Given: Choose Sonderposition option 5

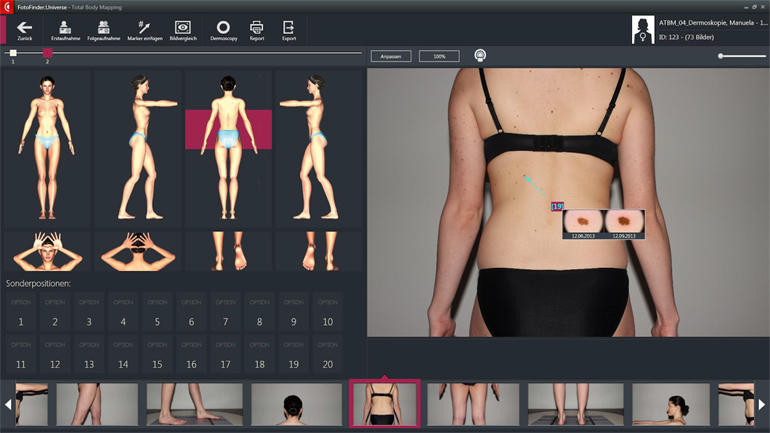Looking at the screenshot, I should pyautogui.click(x=157, y=312).
